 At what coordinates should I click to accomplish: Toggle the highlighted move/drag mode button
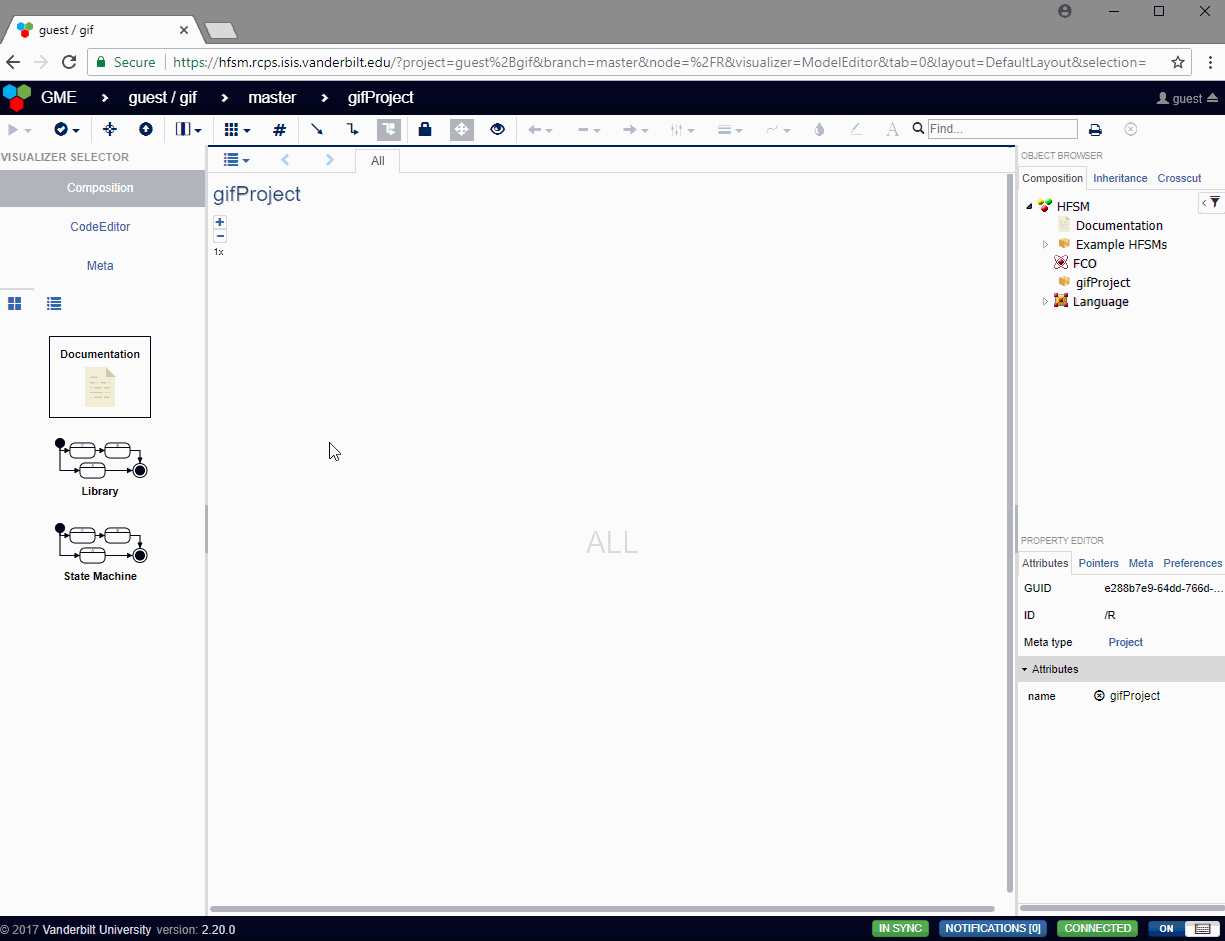coord(462,129)
